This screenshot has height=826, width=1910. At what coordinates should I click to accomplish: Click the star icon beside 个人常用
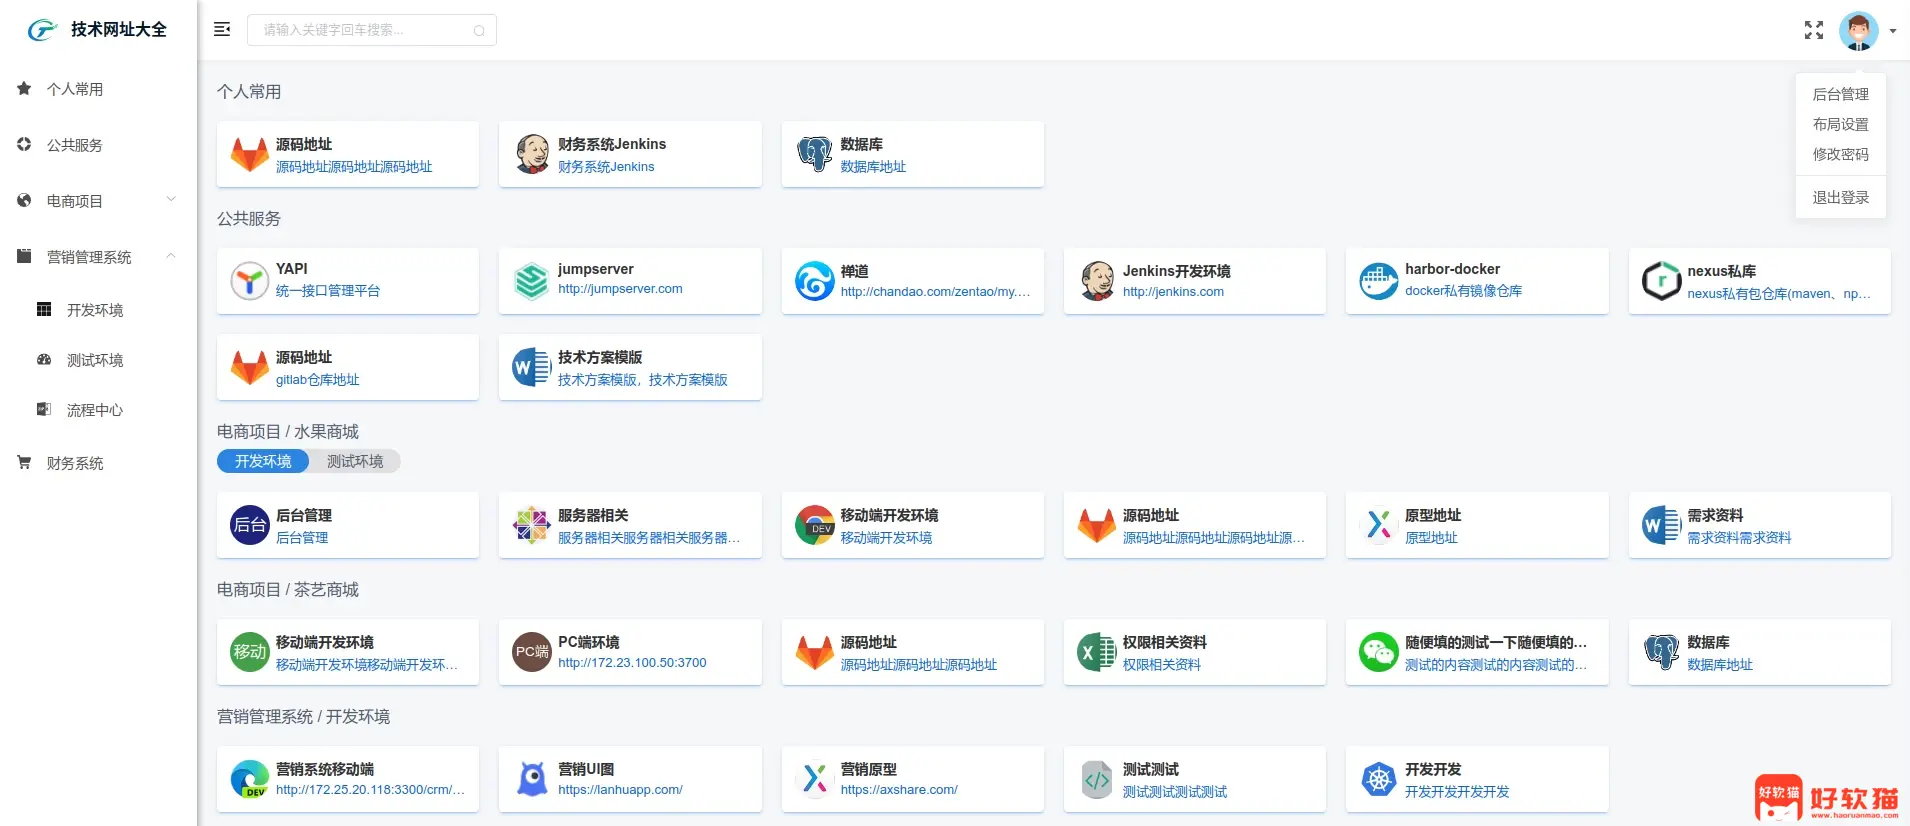tap(24, 88)
